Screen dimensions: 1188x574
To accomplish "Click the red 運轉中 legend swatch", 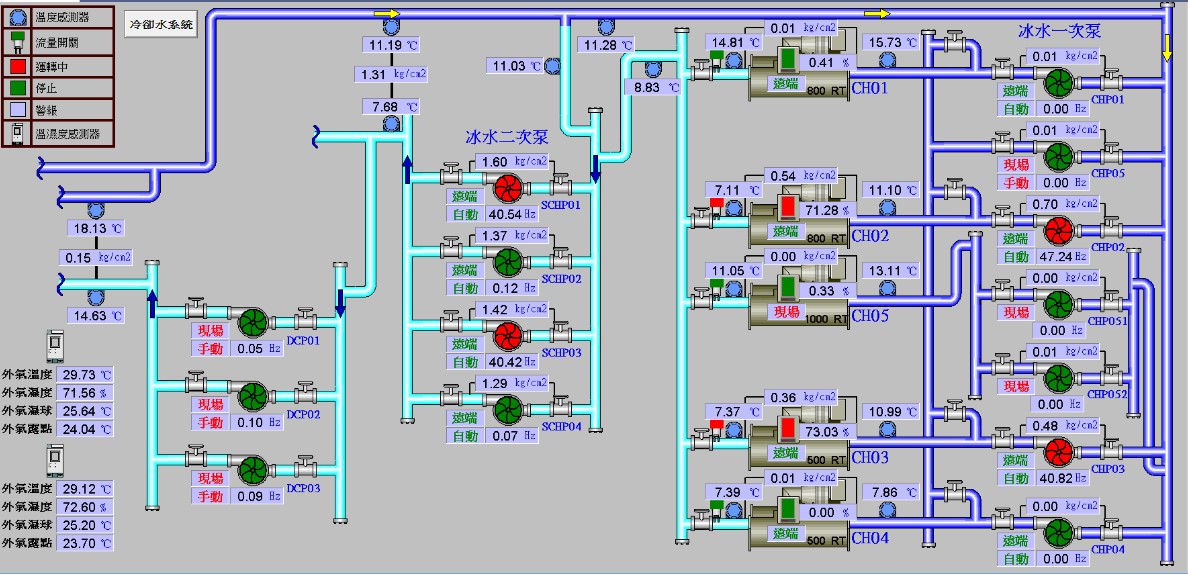I will coord(17,66).
